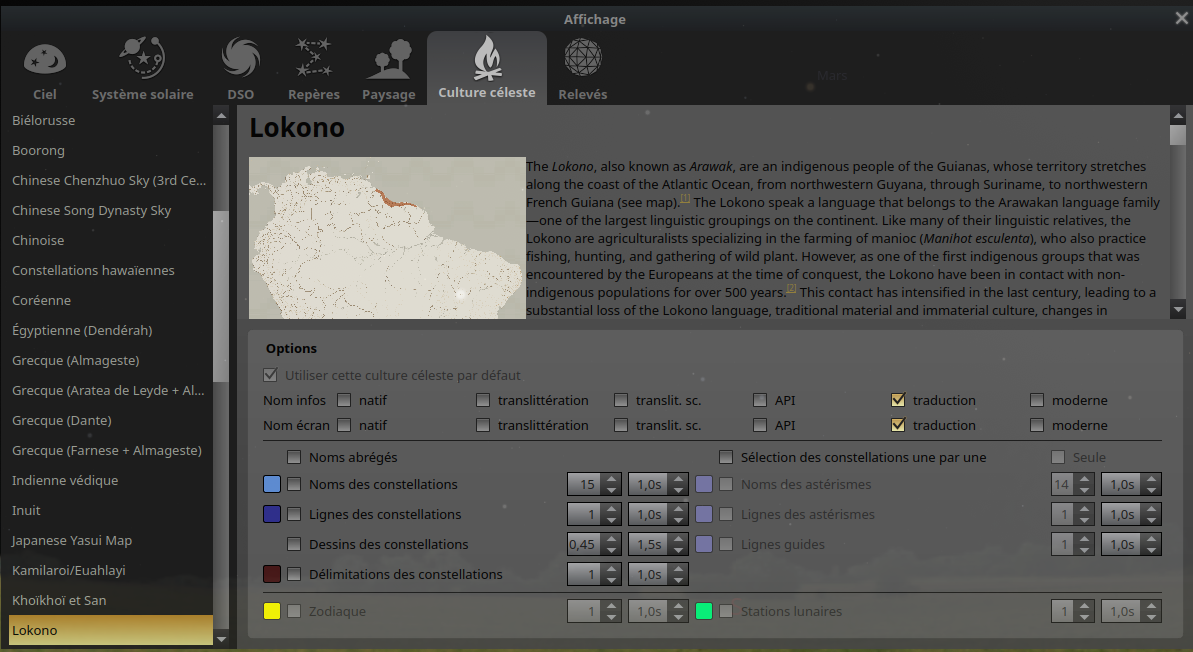1193x652 pixels.
Task: Switch to the Paysage landscape icon
Action: coord(388,61)
